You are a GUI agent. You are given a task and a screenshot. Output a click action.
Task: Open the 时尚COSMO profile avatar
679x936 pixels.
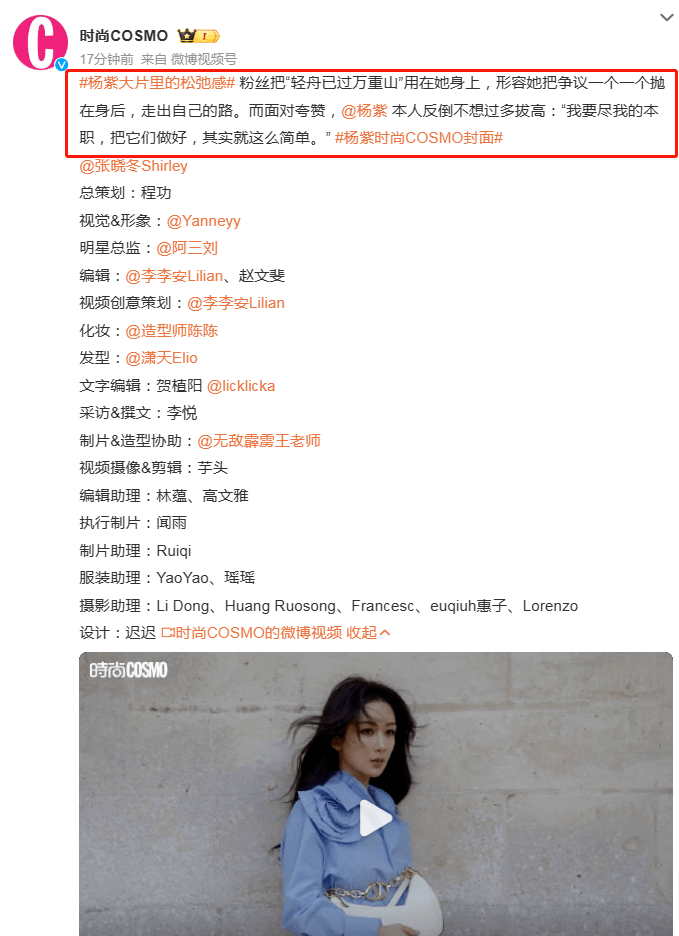(40, 42)
